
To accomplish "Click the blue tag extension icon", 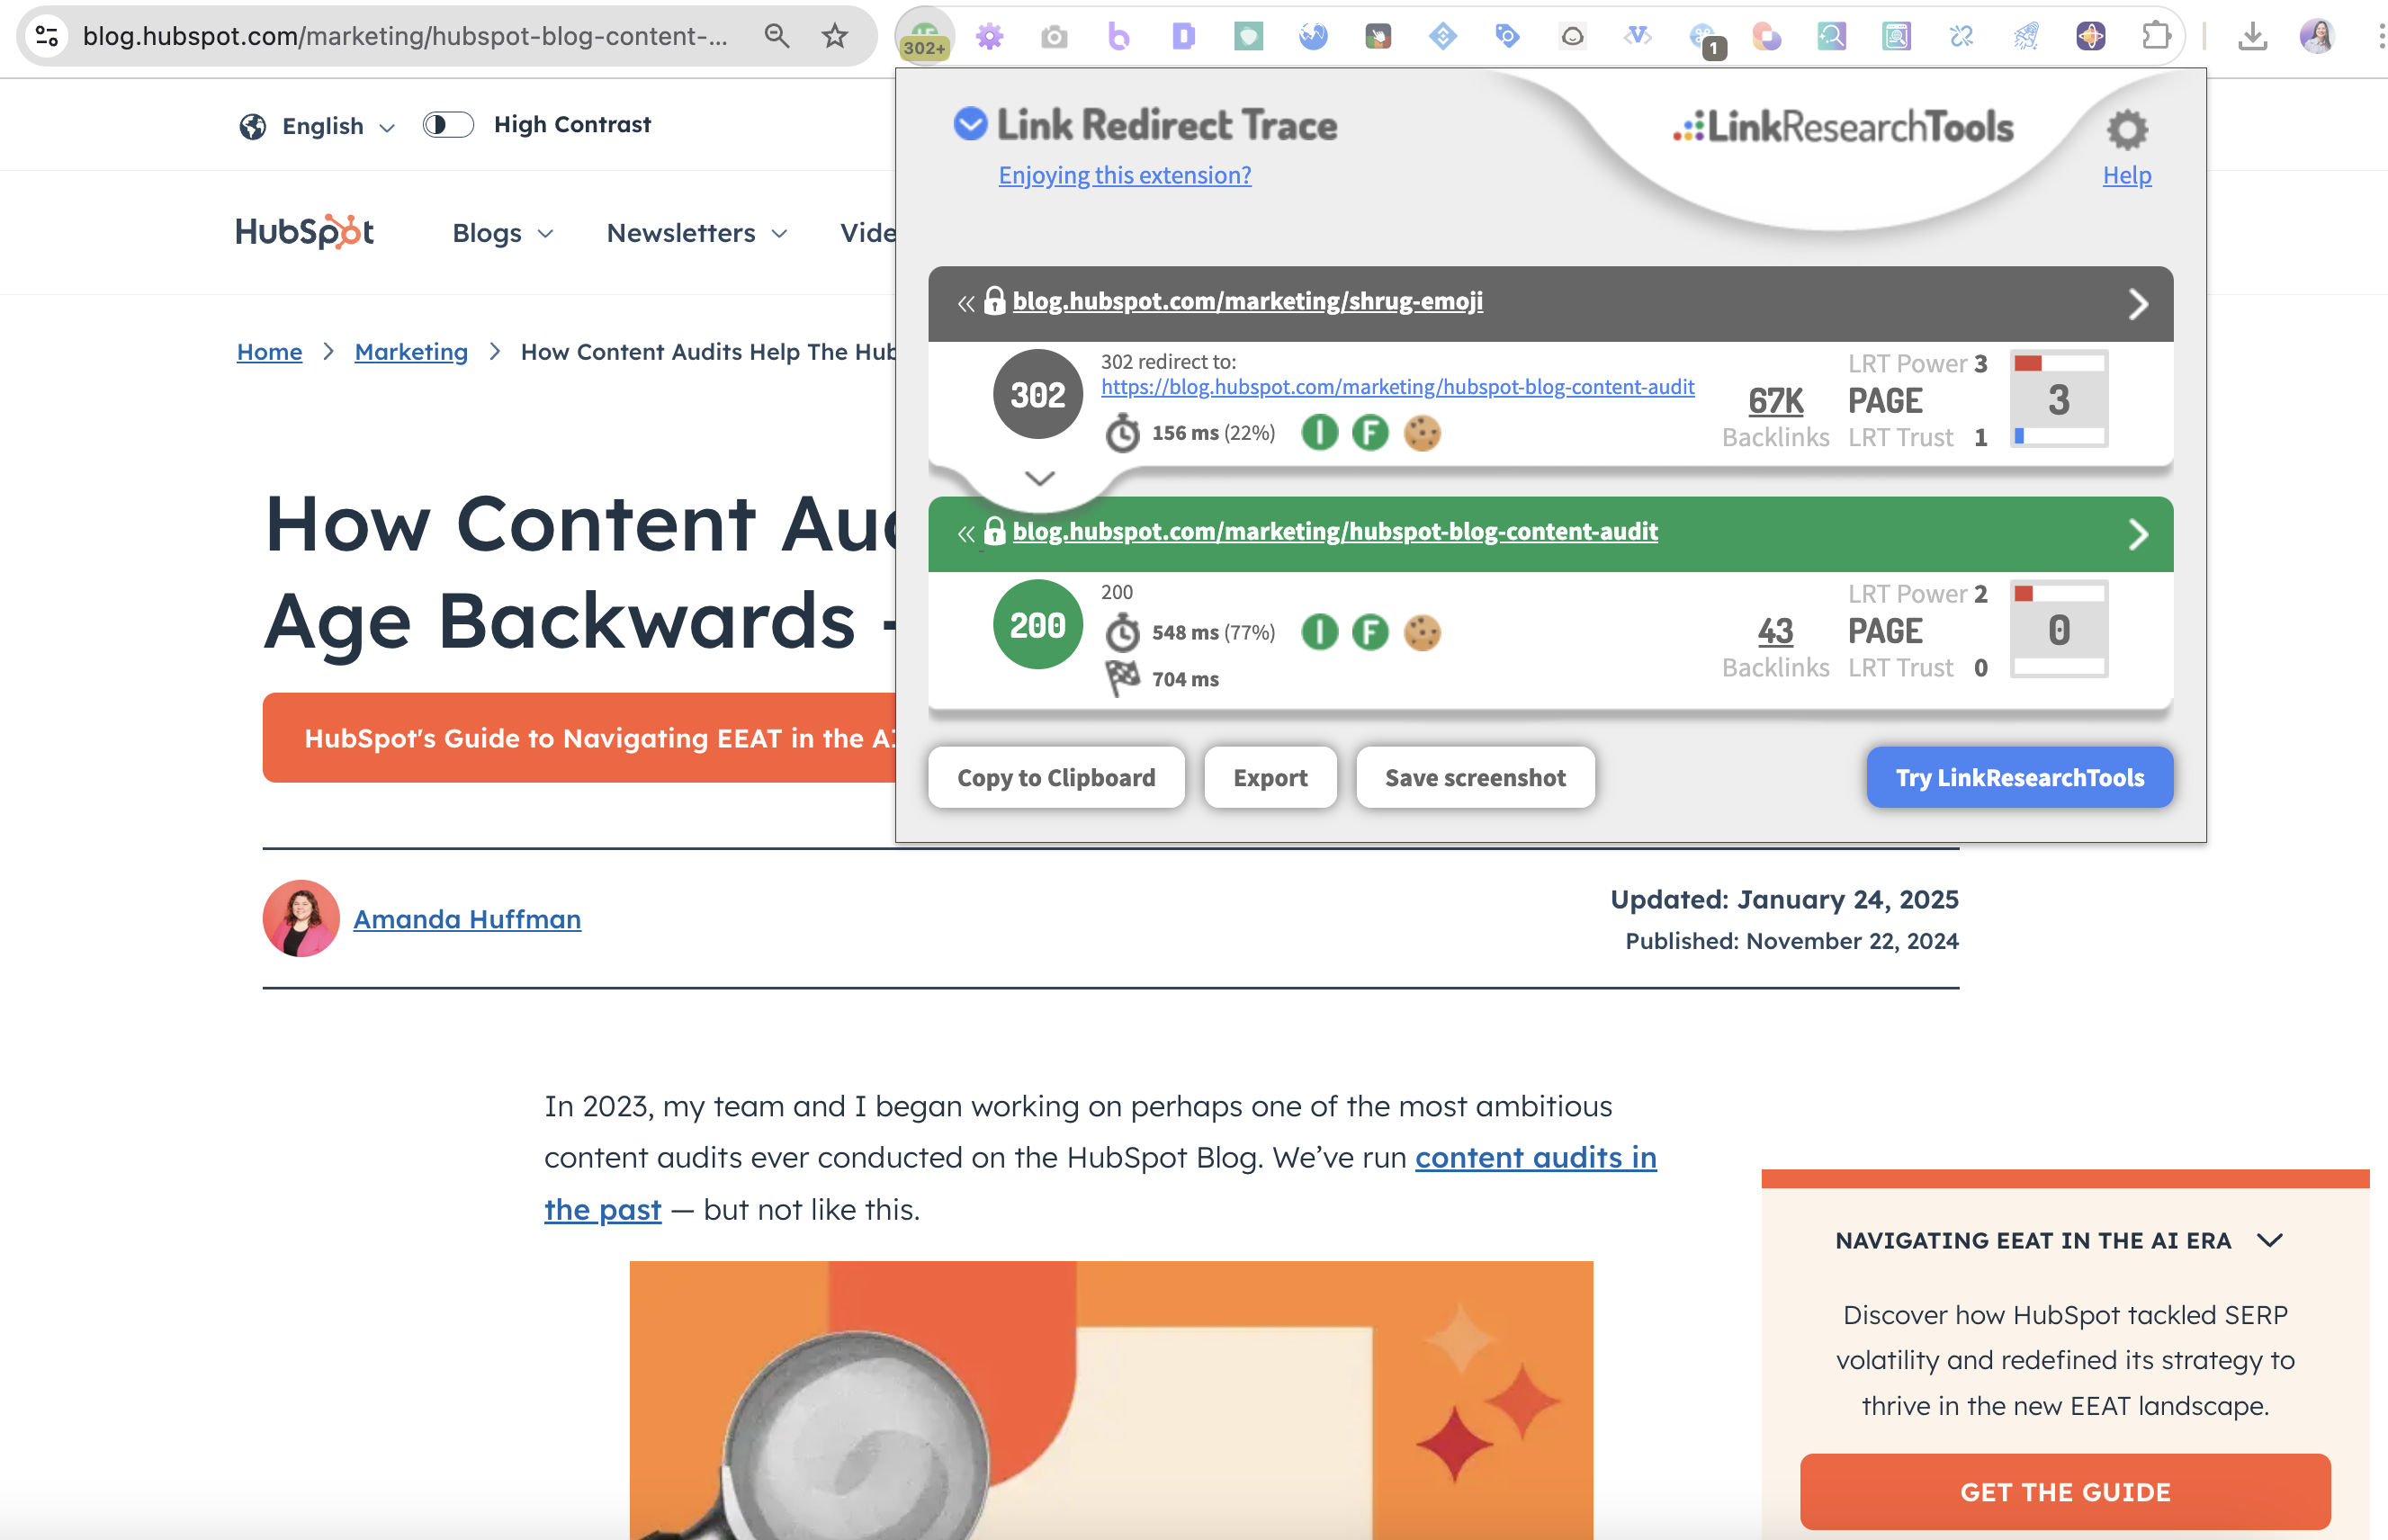I will coord(1507,37).
